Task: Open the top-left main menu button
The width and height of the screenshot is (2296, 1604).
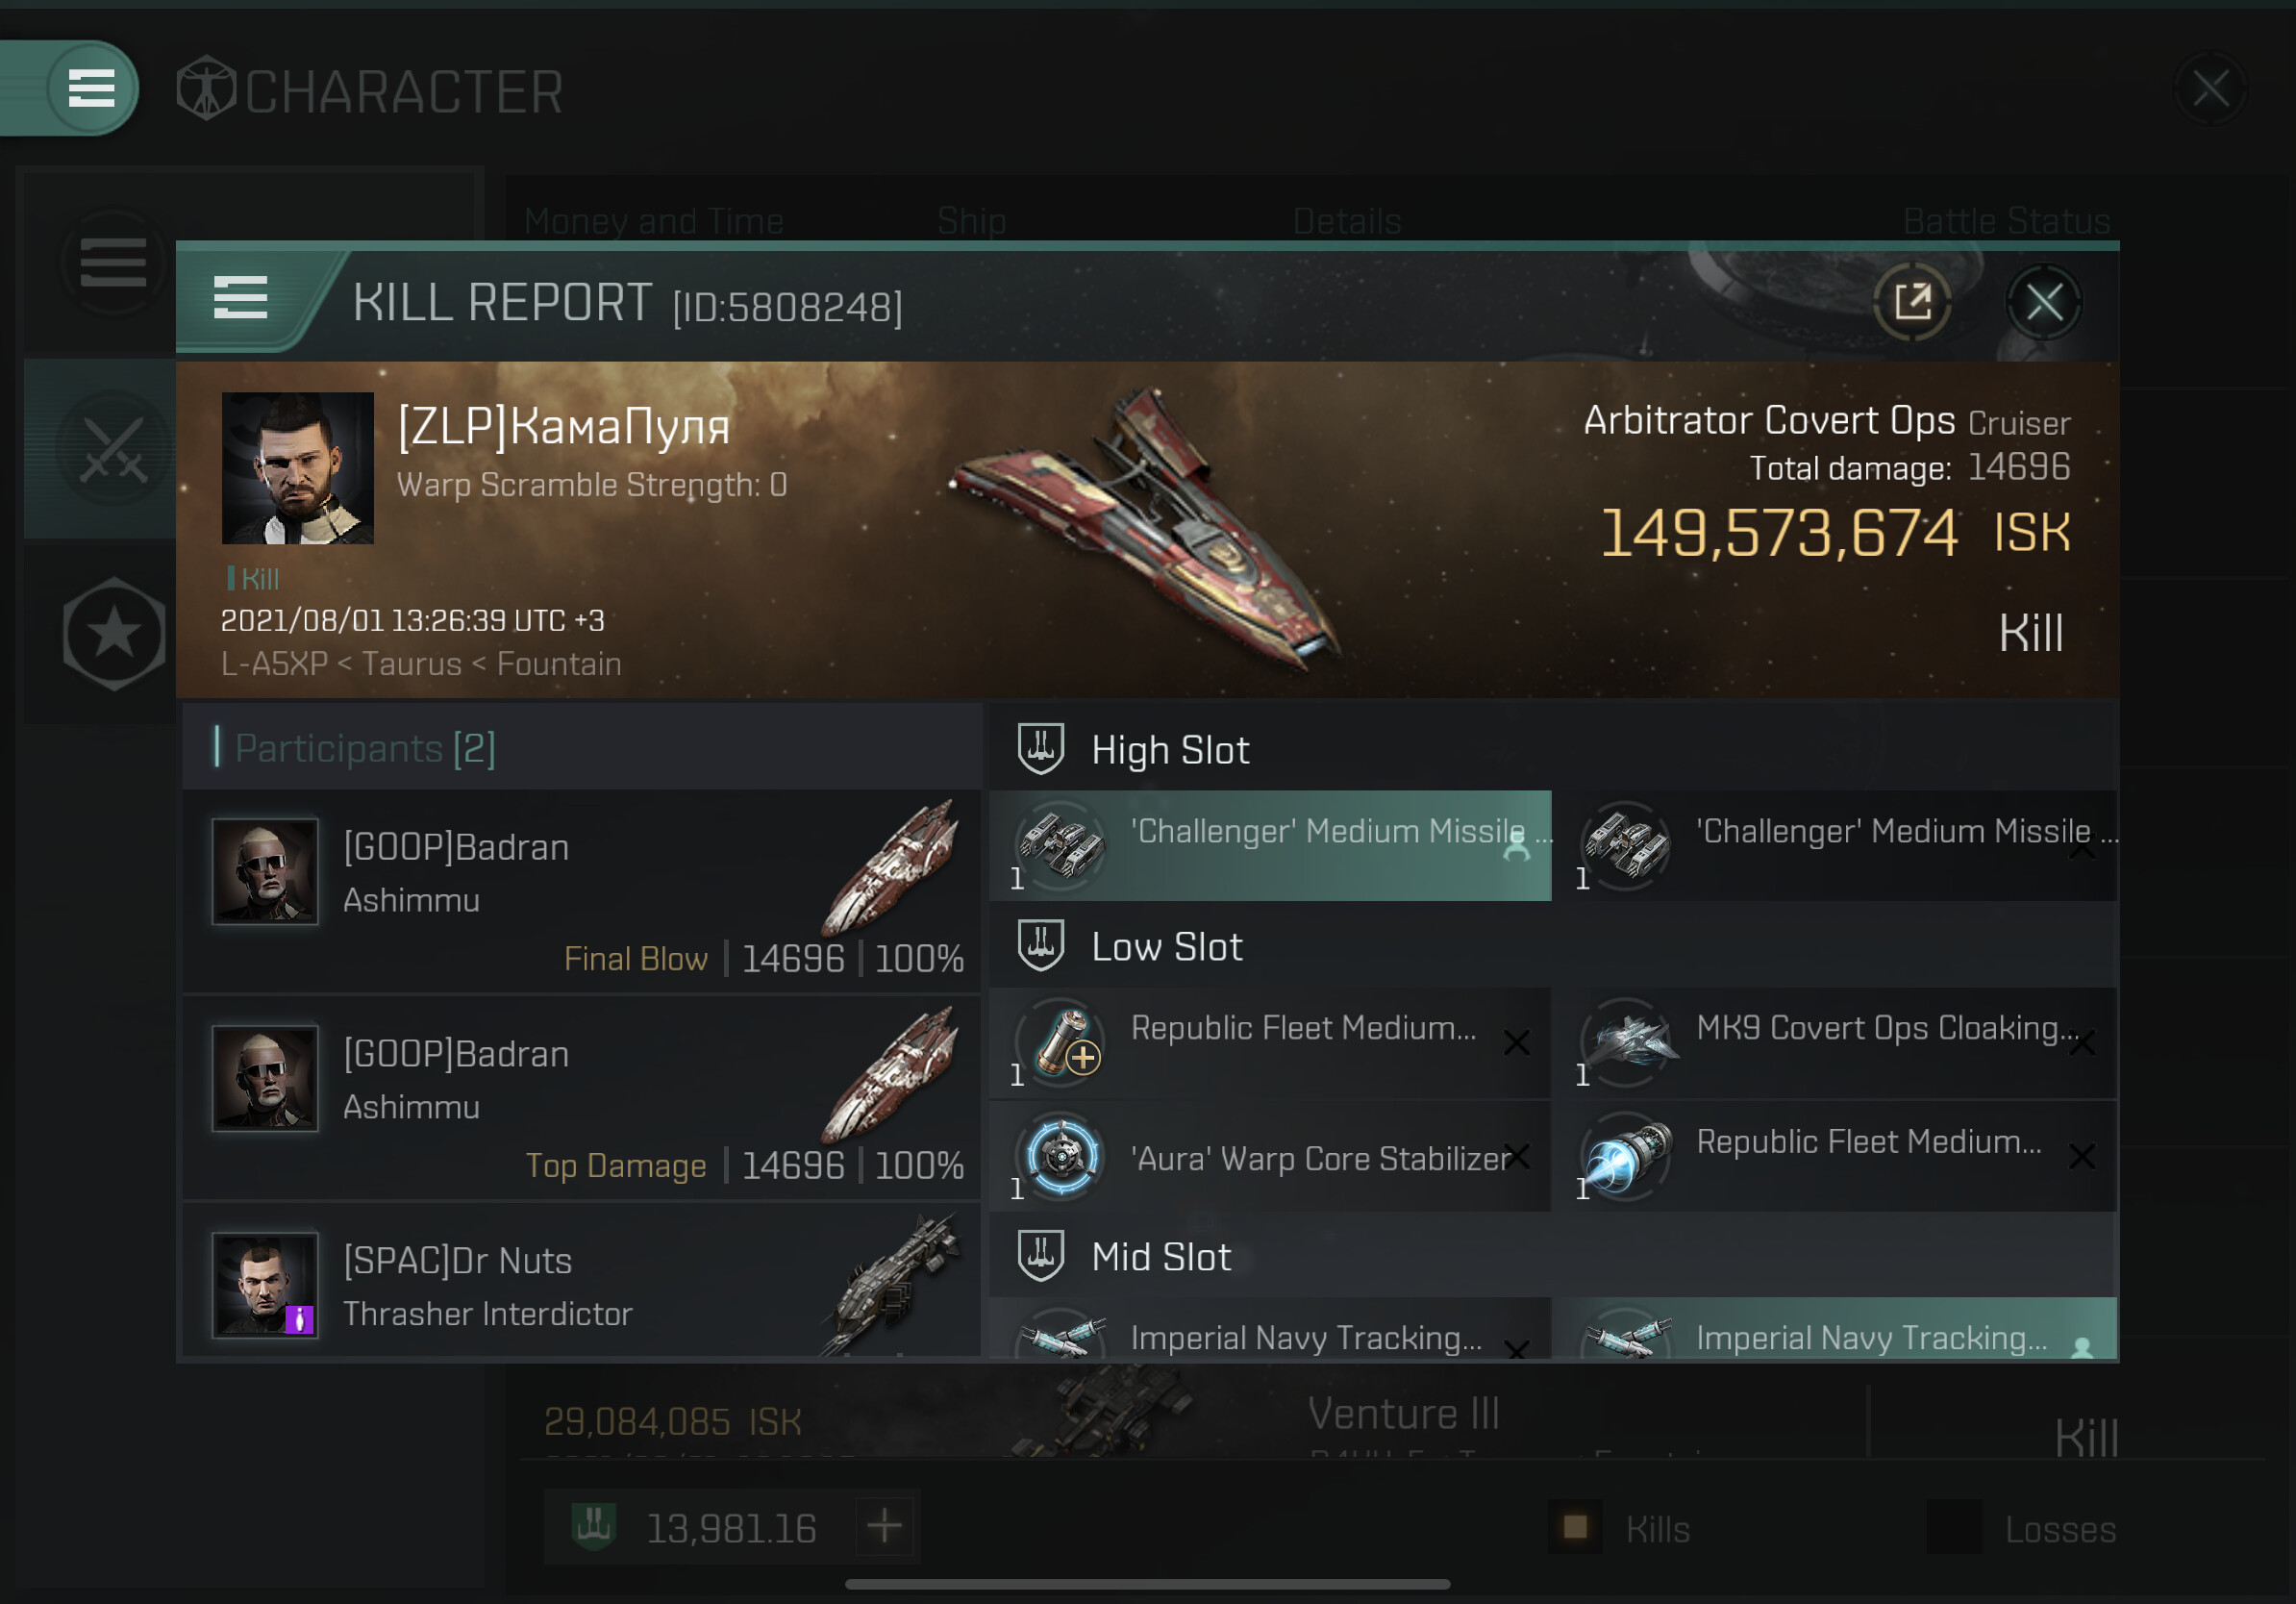Action: [91, 88]
